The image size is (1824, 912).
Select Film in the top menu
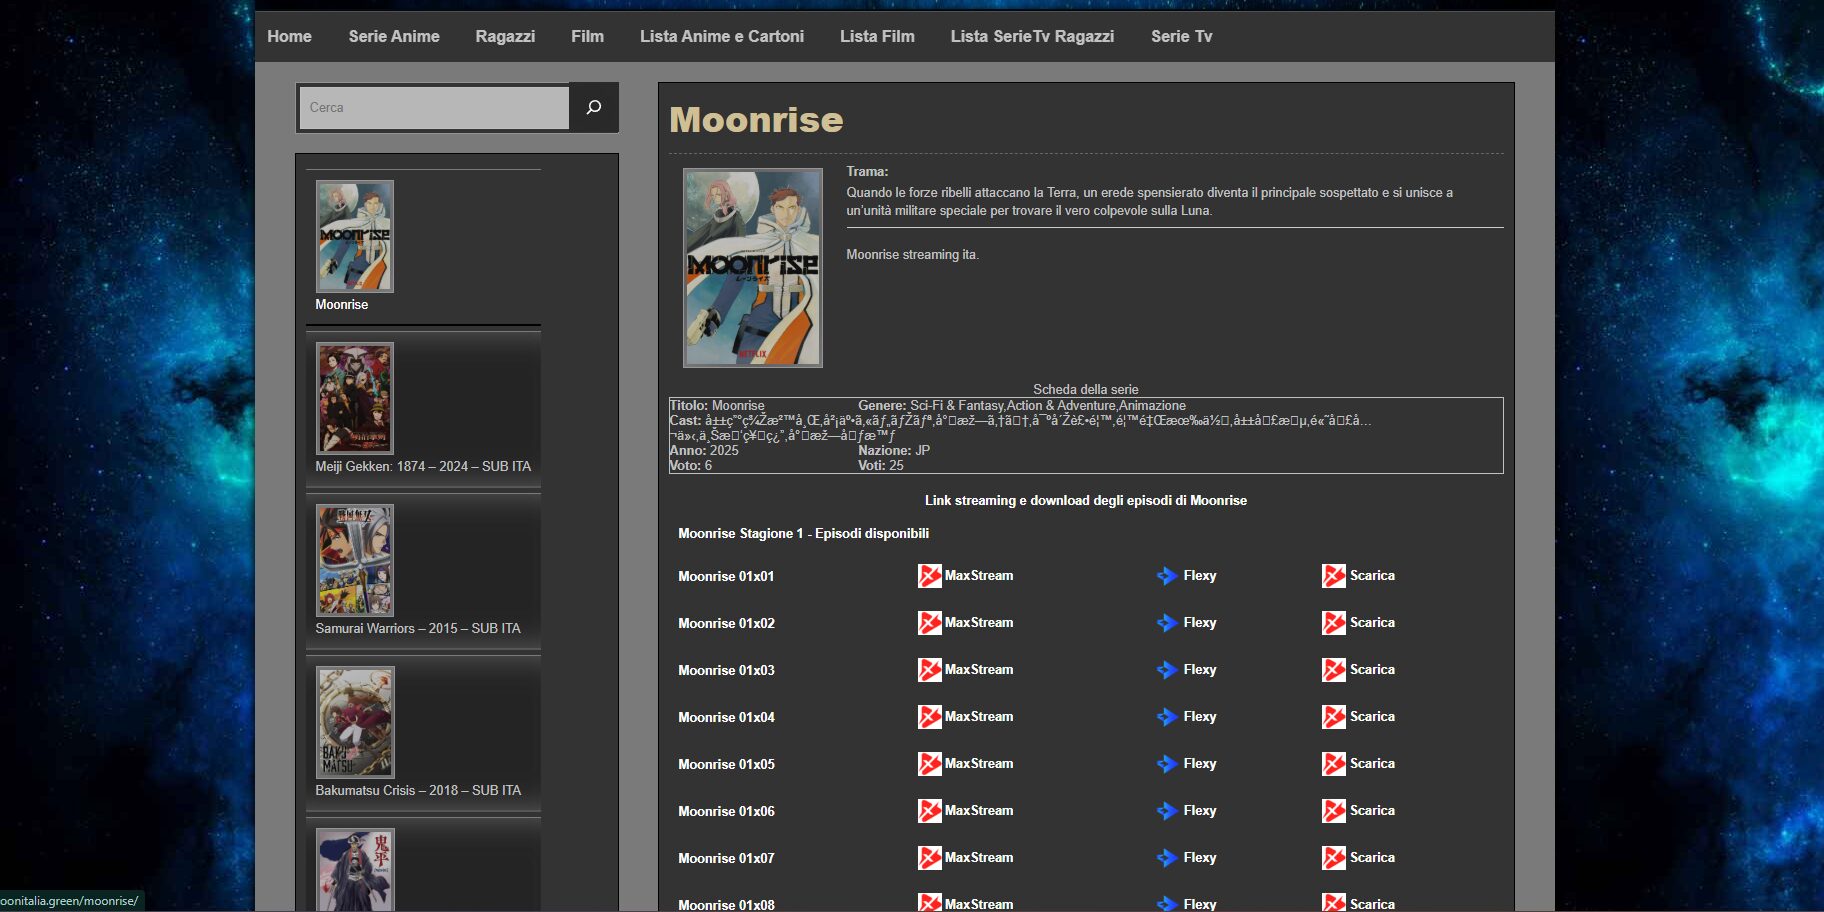coord(587,36)
